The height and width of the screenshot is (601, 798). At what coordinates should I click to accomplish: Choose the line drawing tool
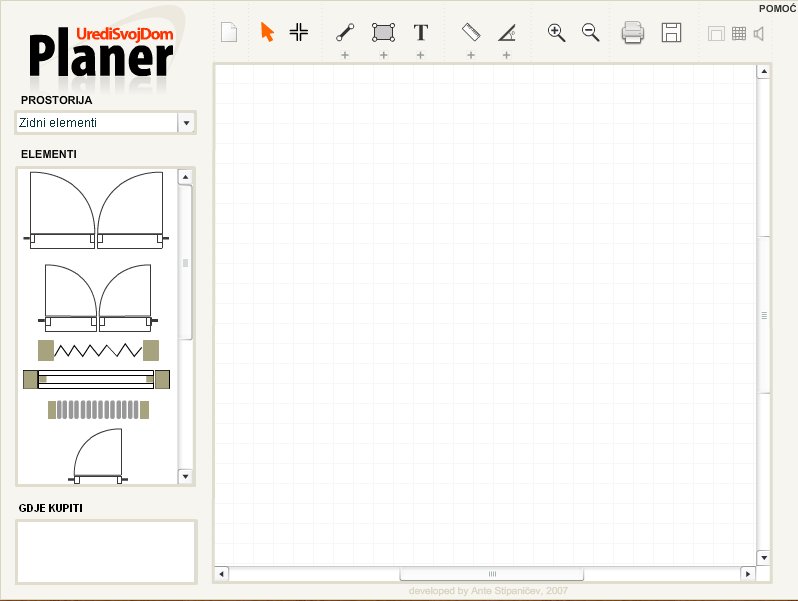(345, 32)
